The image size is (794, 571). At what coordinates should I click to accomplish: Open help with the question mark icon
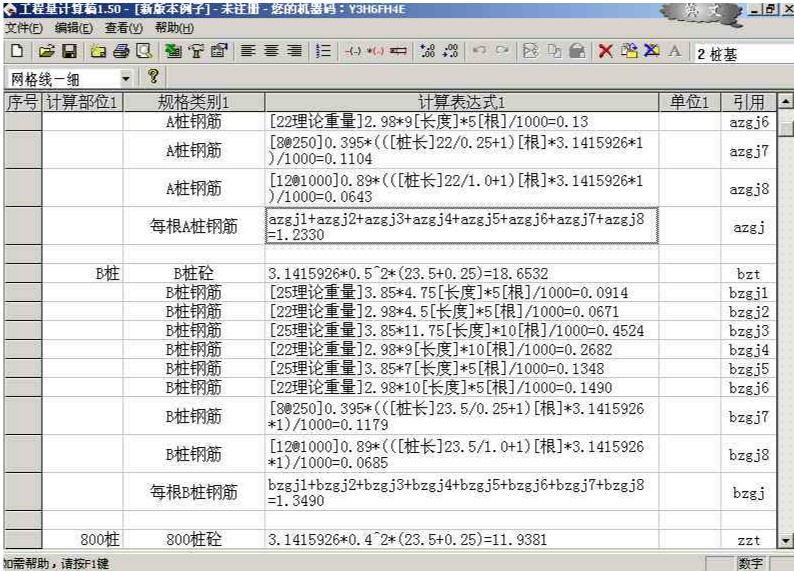[x=153, y=77]
